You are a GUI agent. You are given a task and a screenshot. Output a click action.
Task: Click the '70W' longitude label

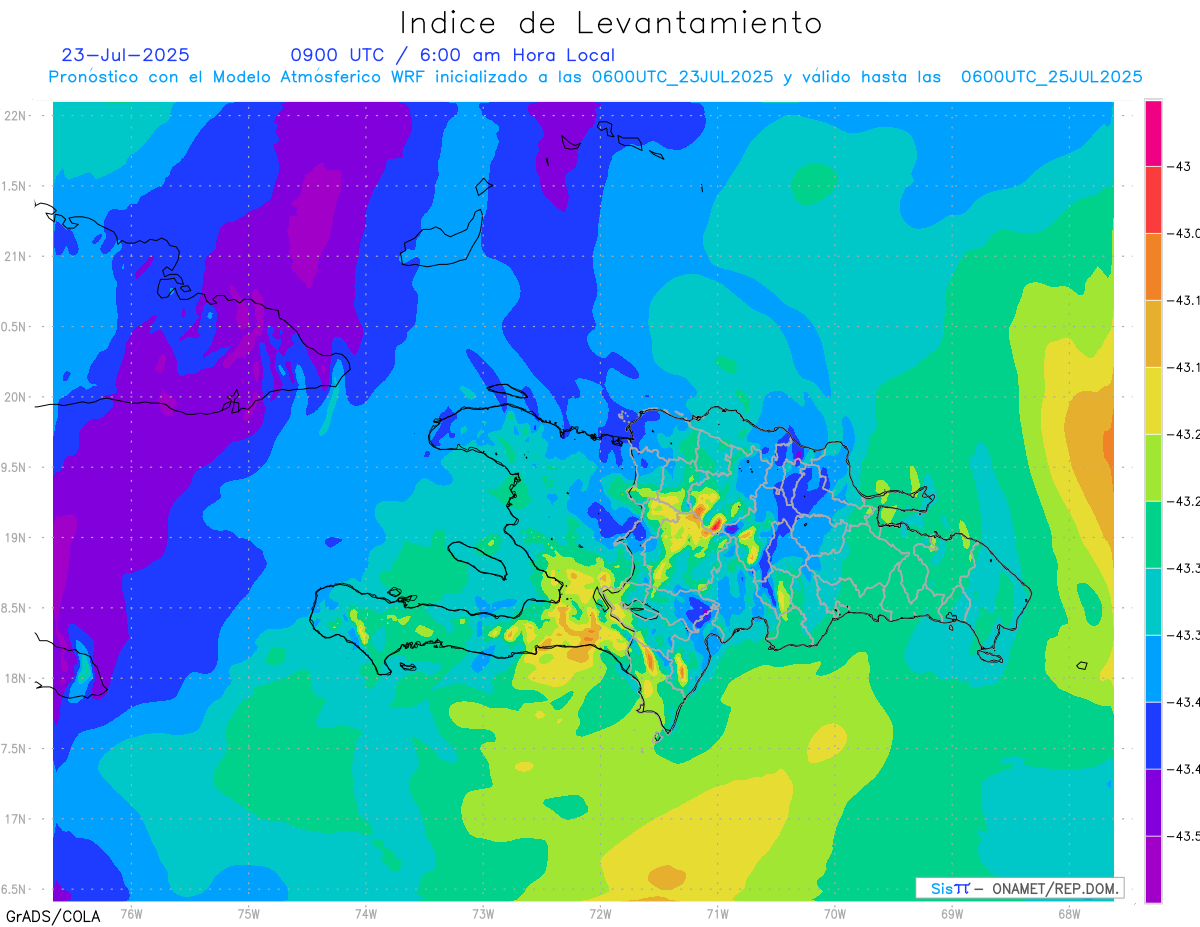(834, 913)
